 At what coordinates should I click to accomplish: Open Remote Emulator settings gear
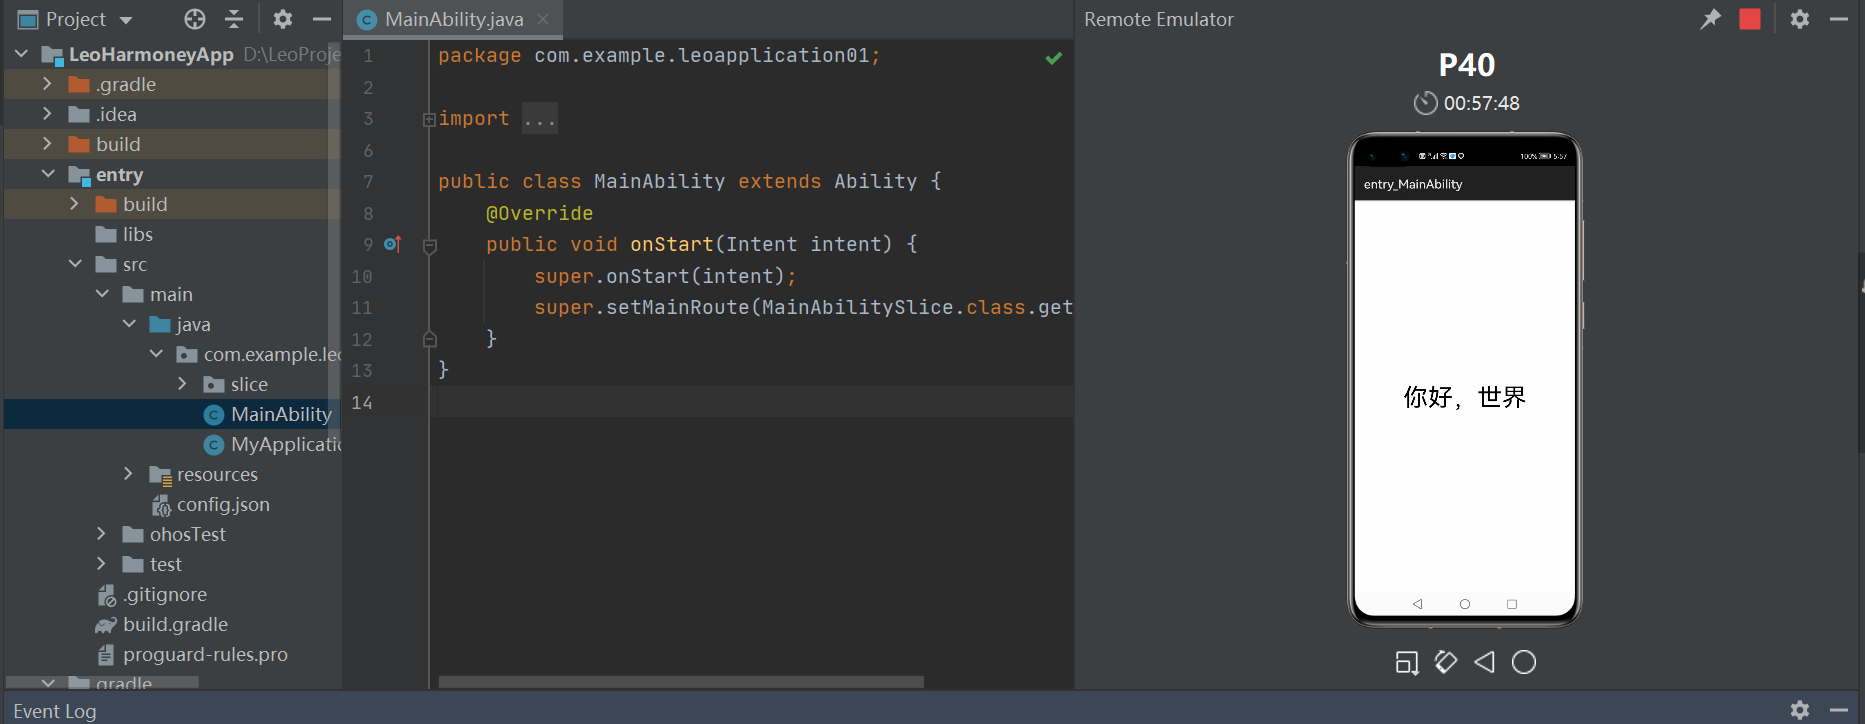pos(1800,19)
